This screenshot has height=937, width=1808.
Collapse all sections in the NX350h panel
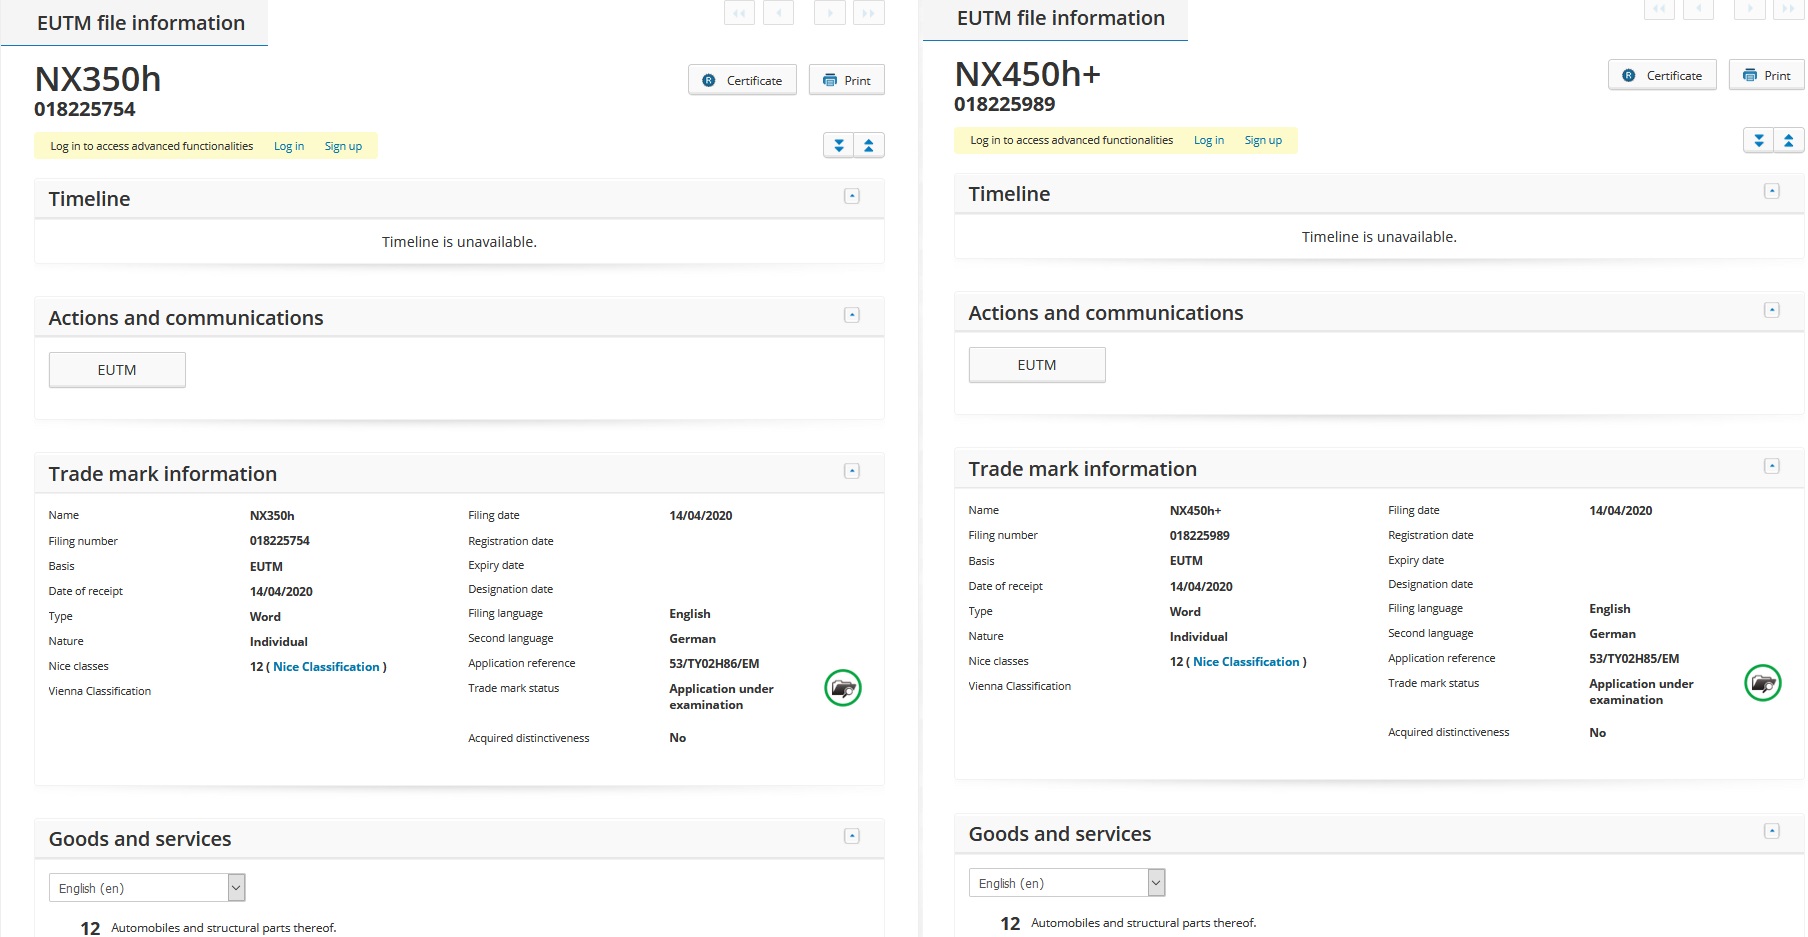point(869,146)
